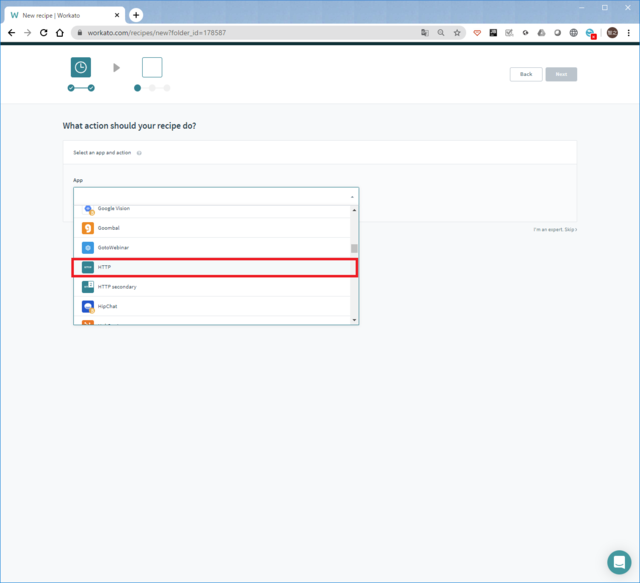Select Google Vision from the list
This screenshot has width=640, height=583.
point(212,210)
